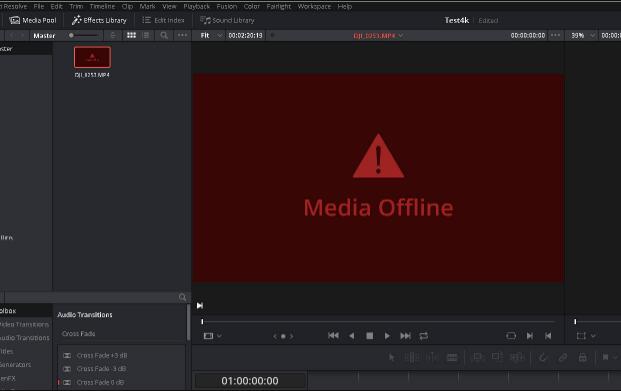Switch media pool to list view
Image resolution: width=621 pixels, height=391 pixels.
pyautogui.click(x=146, y=35)
